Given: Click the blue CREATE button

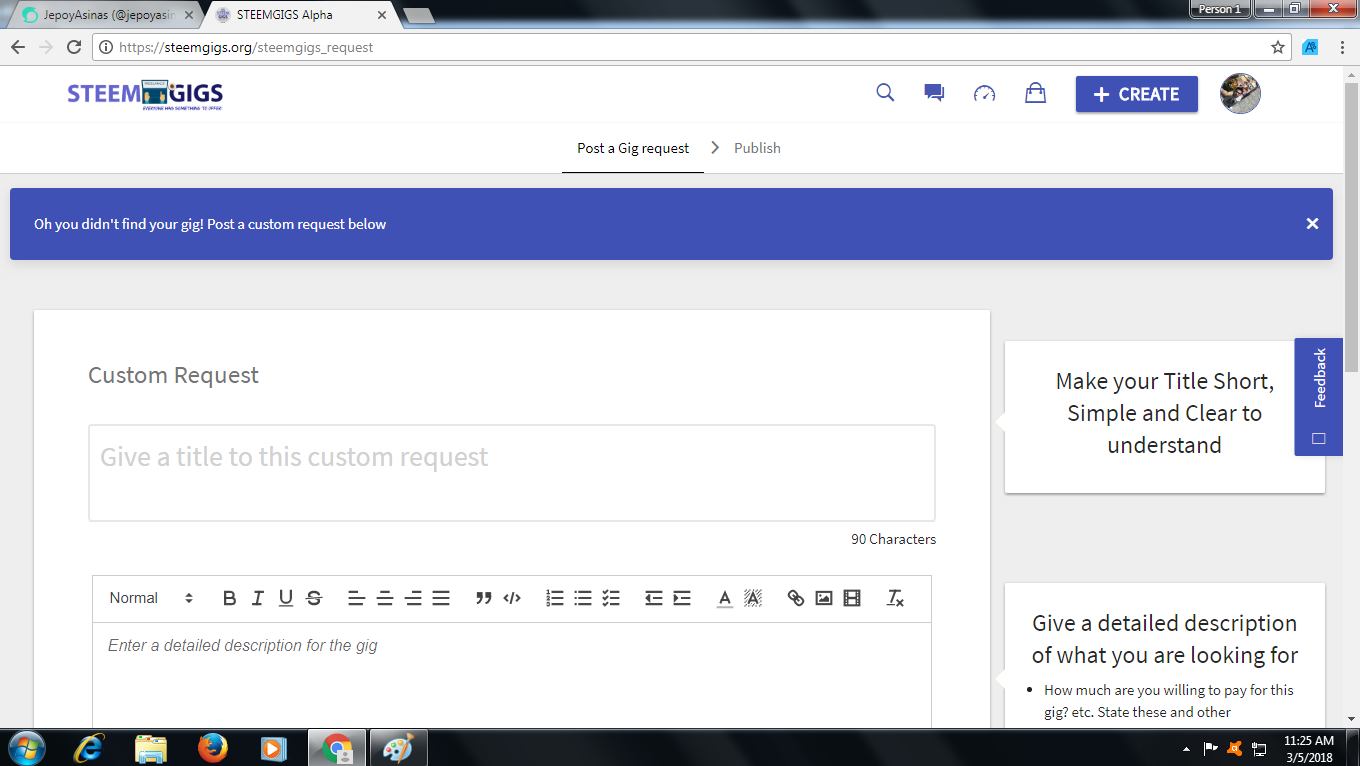Looking at the screenshot, I should [x=1137, y=94].
